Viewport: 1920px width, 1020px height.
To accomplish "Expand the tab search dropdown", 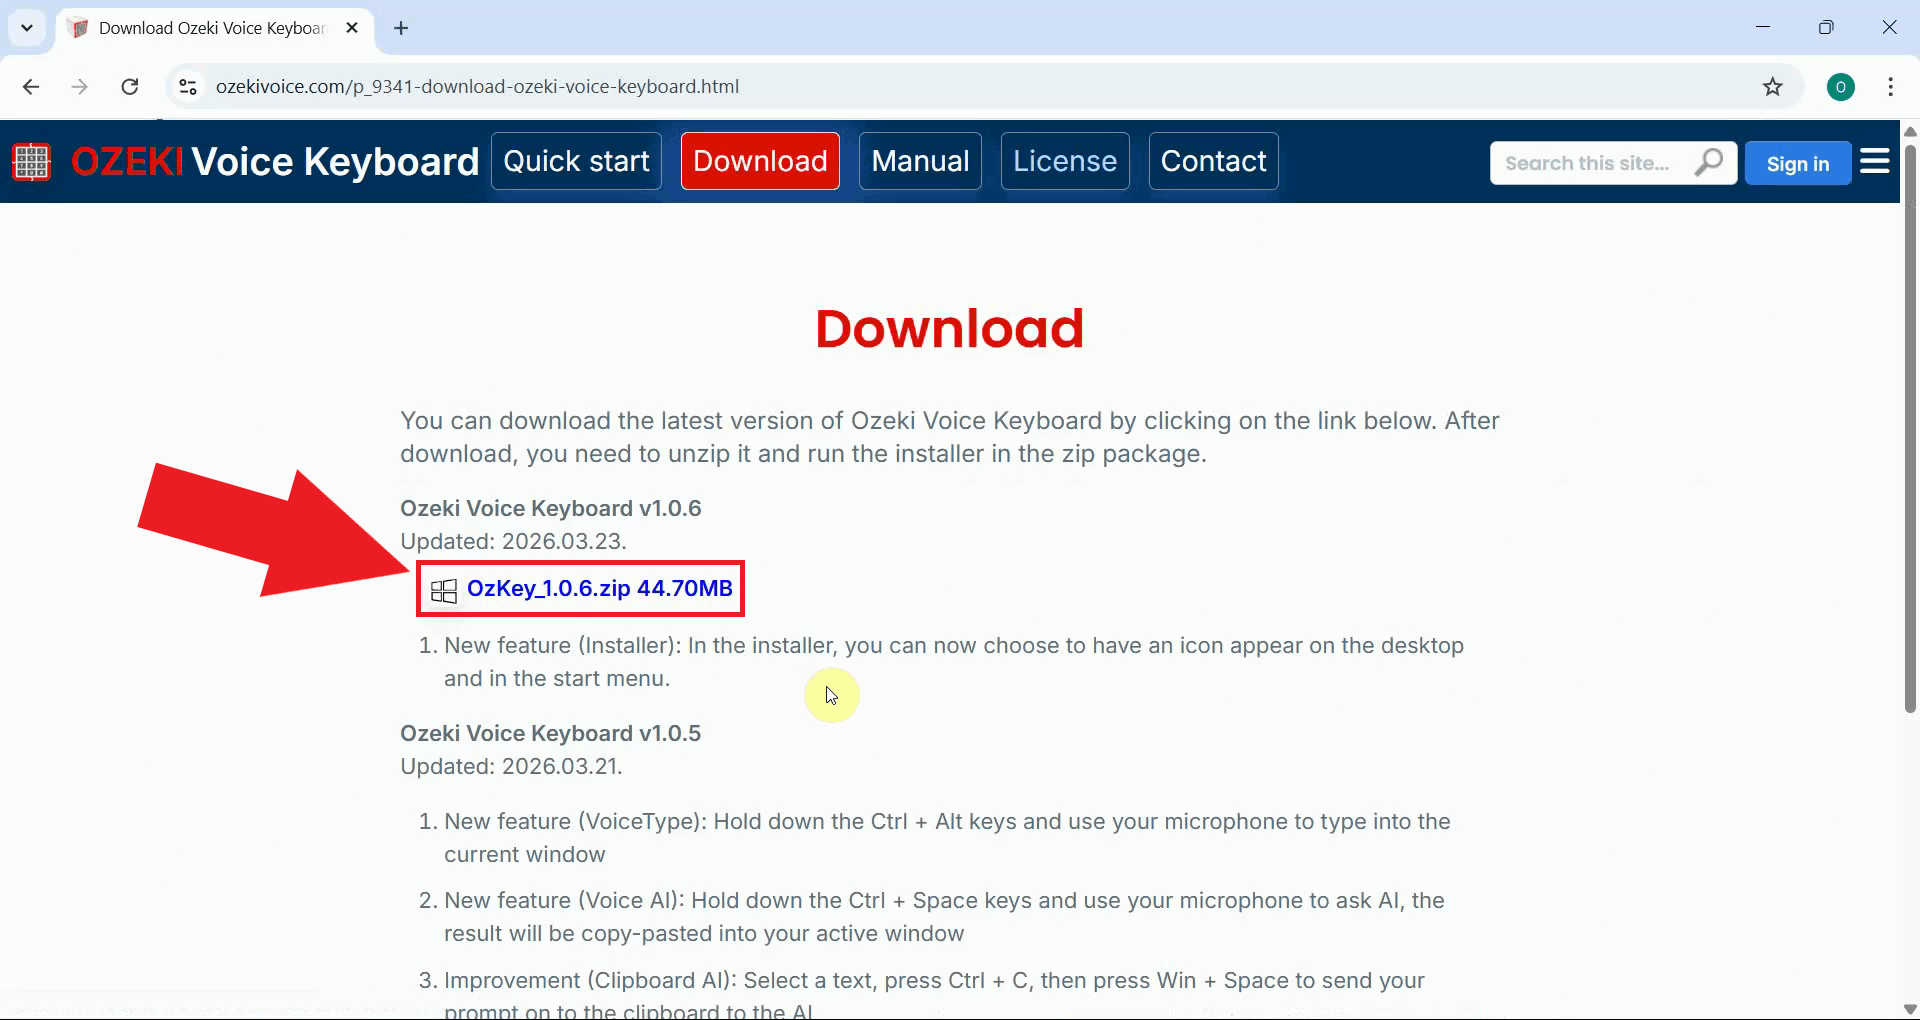I will tap(27, 28).
